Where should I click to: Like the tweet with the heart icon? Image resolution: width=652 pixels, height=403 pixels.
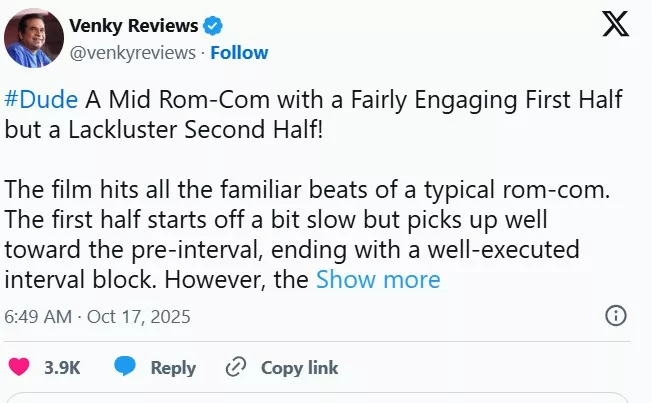pos(18,367)
